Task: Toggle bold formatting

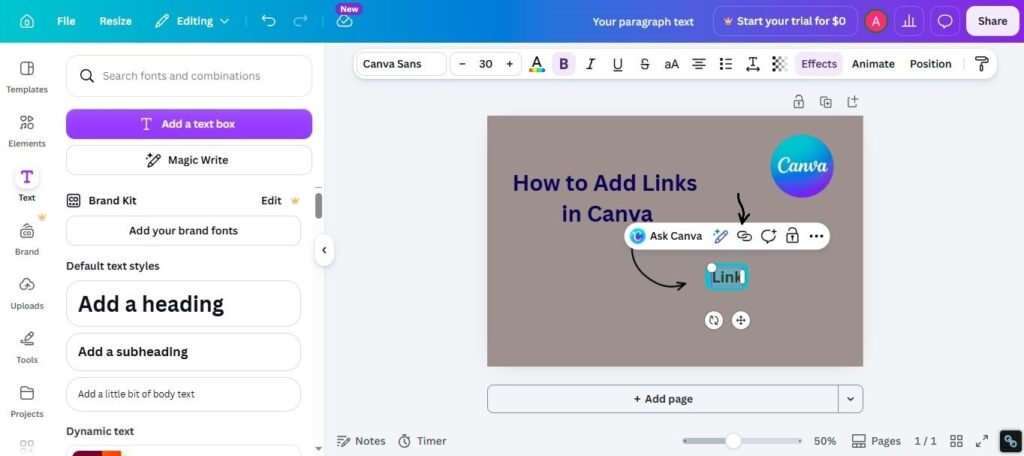Action: pos(564,64)
